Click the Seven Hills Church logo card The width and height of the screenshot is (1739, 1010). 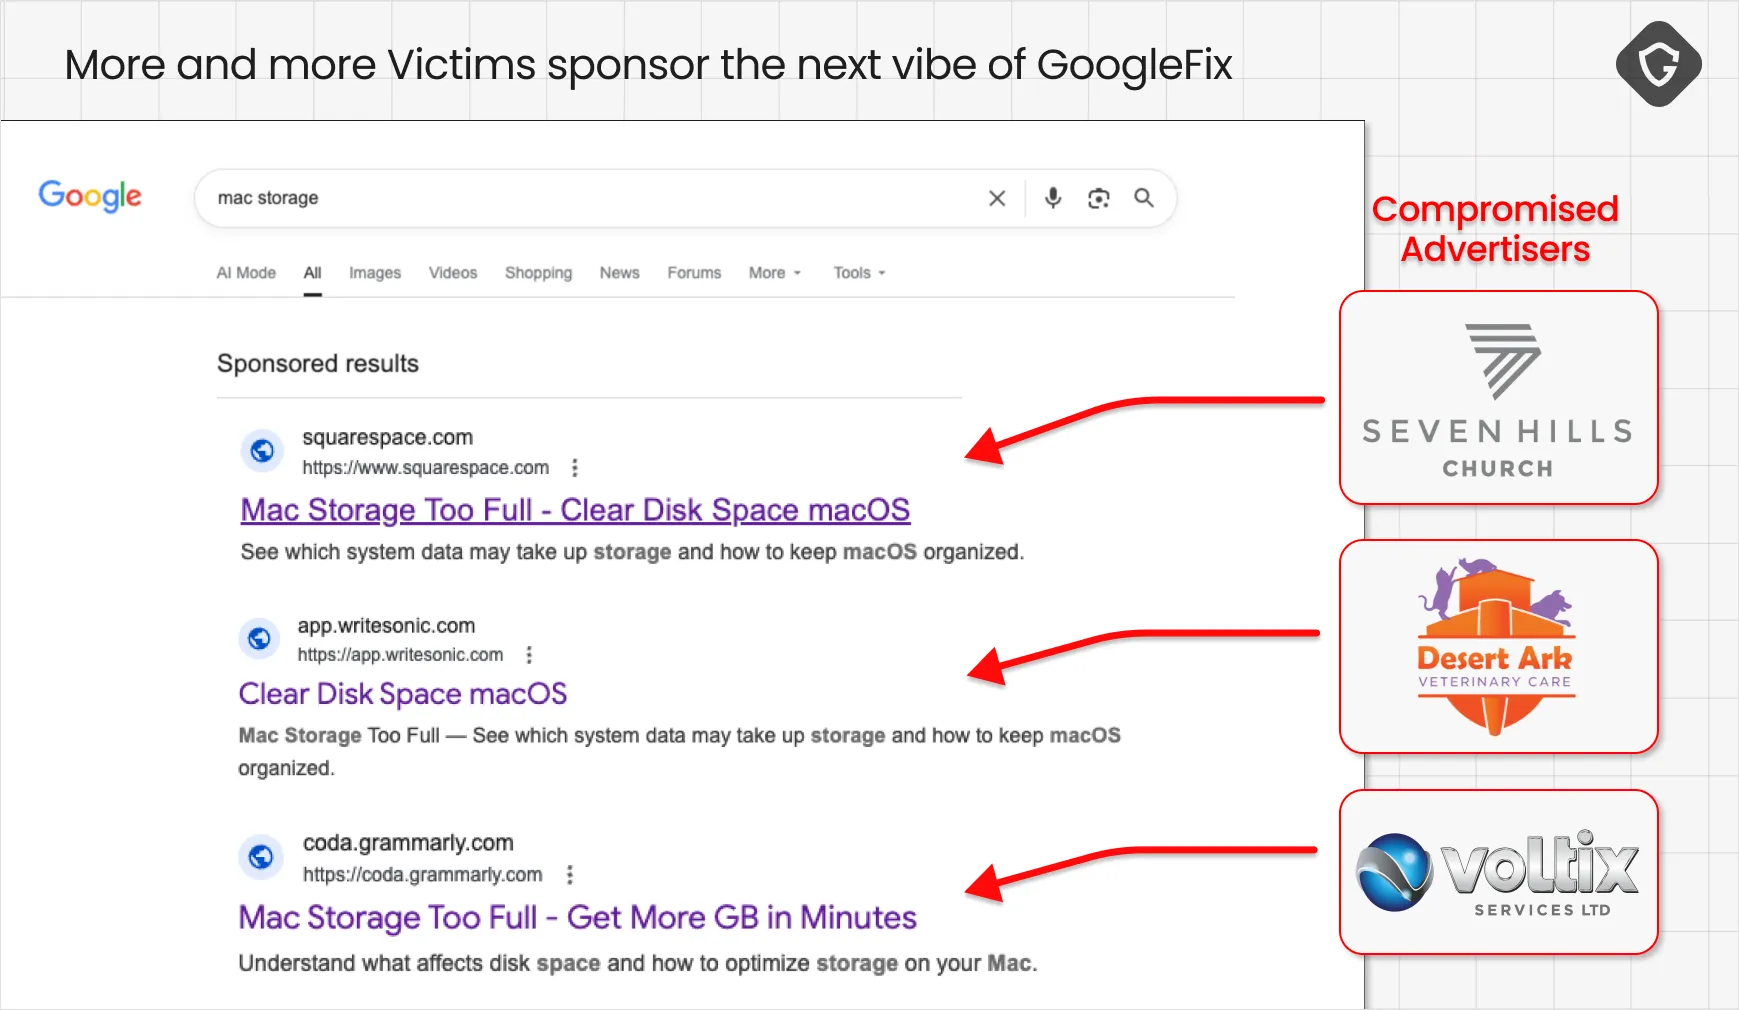(1498, 398)
